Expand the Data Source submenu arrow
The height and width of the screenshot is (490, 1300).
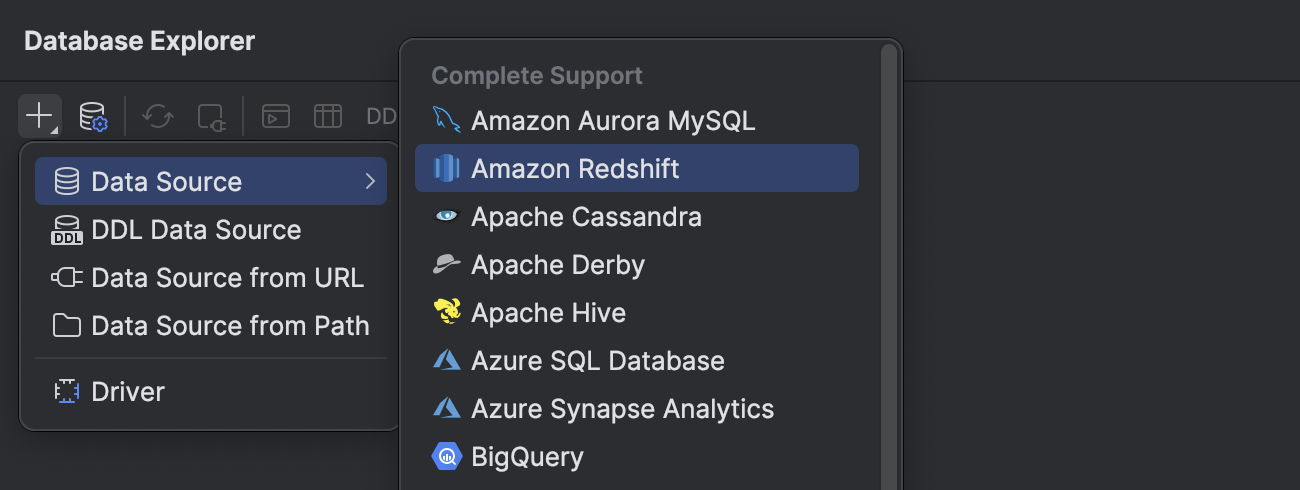(370, 181)
